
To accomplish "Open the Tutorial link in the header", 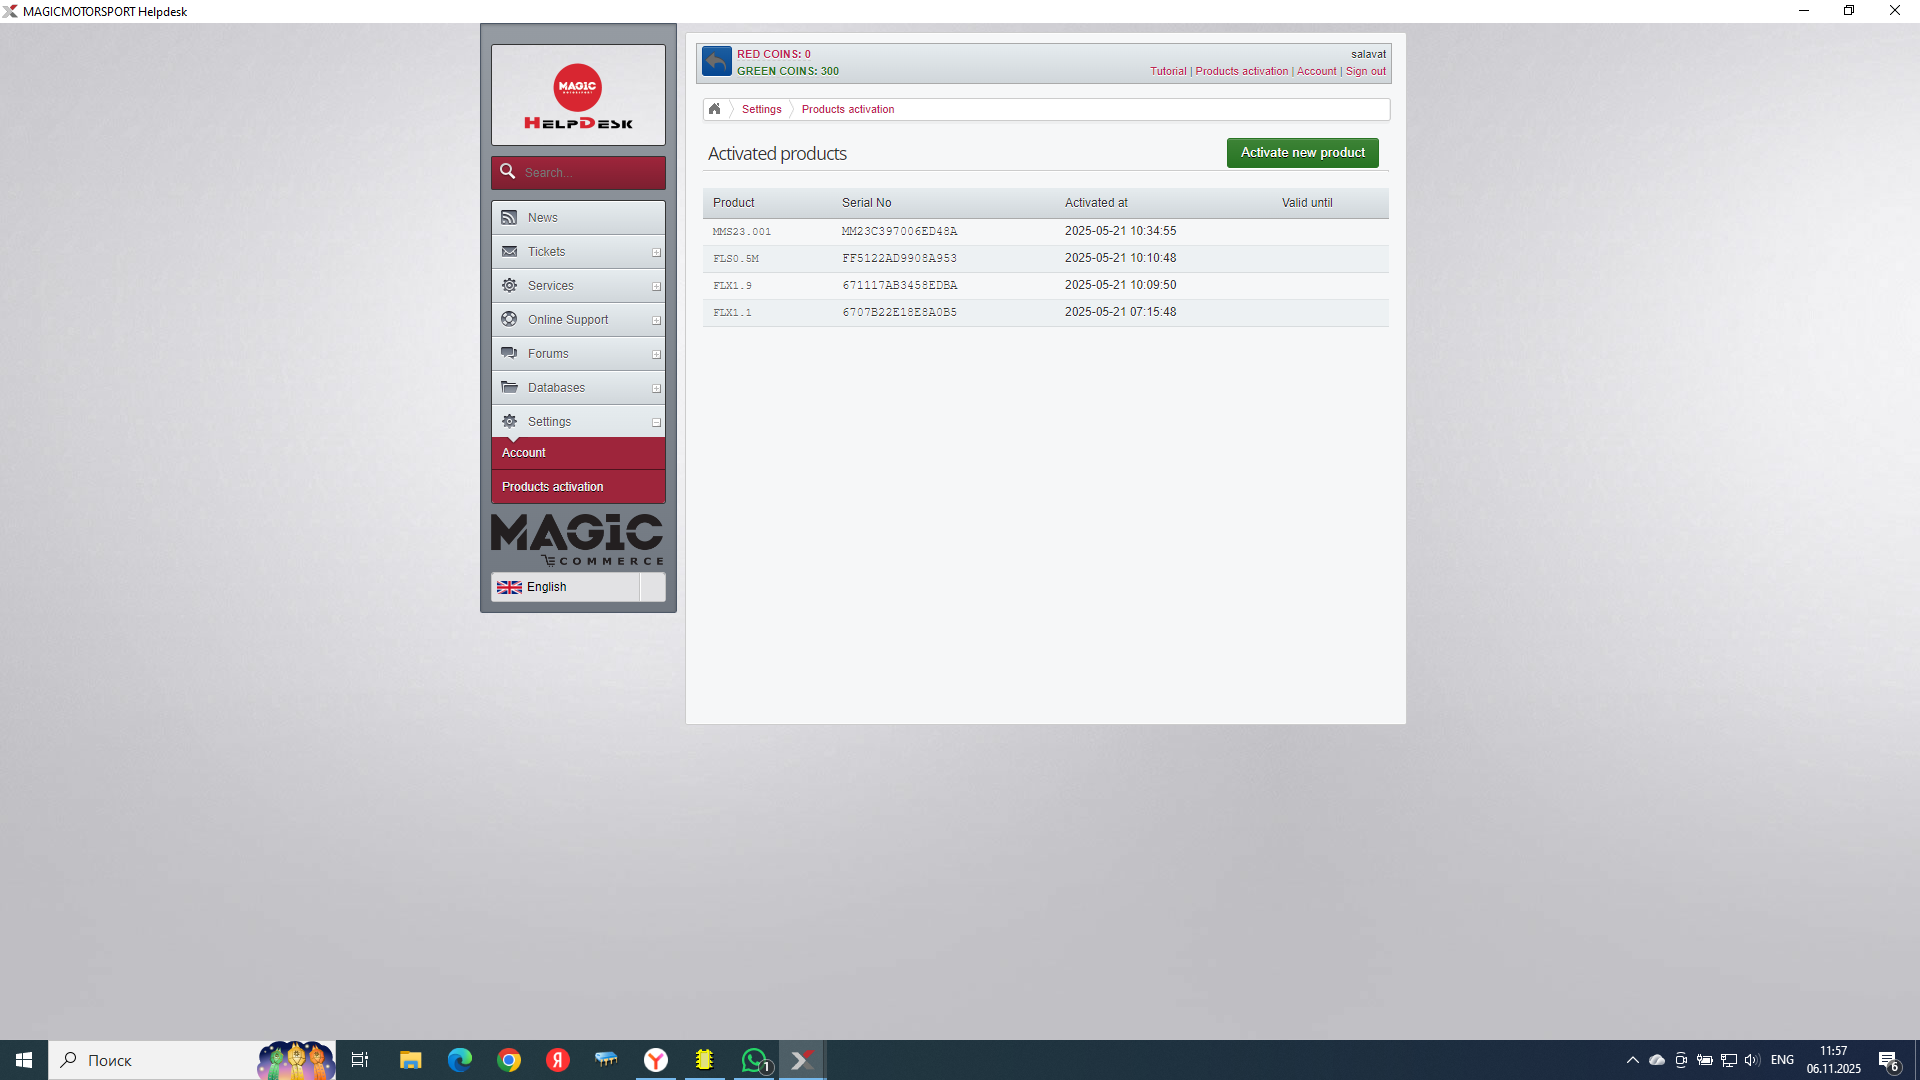I will coord(1167,71).
